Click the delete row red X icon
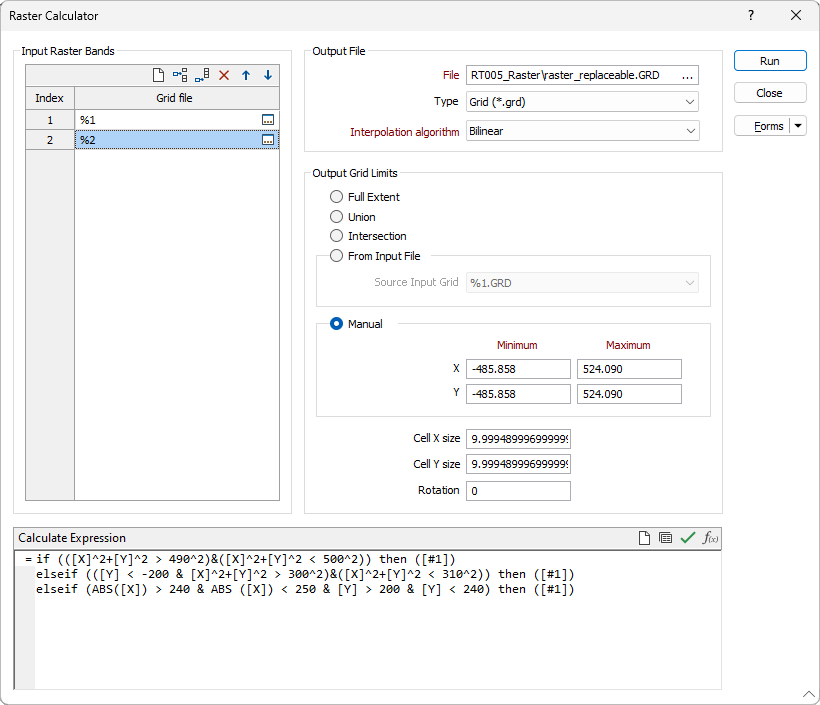 pos(224,75)
